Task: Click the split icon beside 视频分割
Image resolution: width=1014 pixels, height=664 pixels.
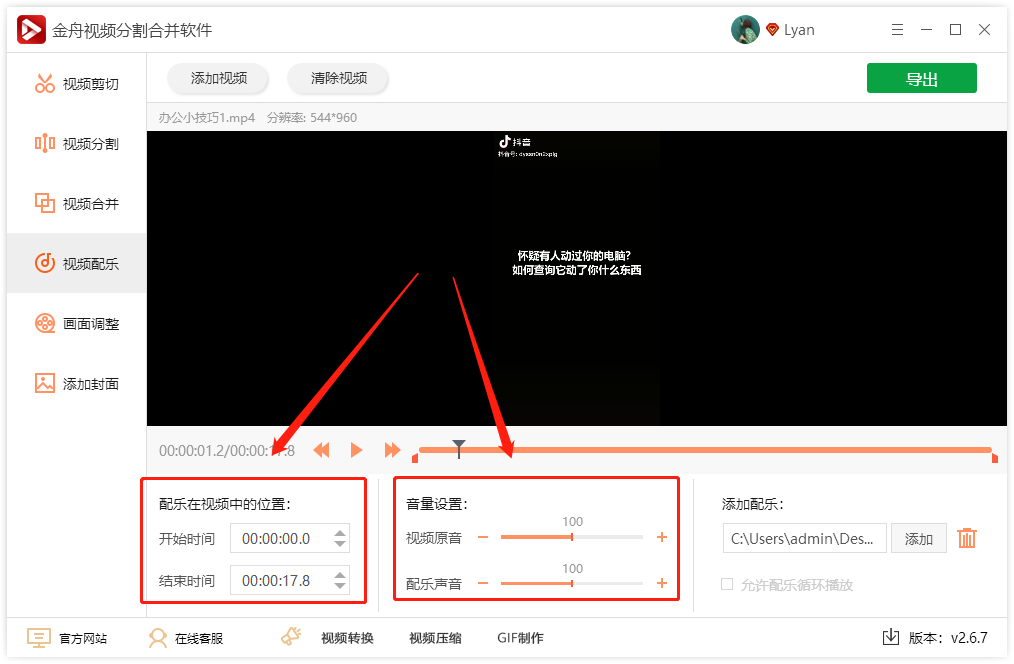Action: click(x=45, y=143)
